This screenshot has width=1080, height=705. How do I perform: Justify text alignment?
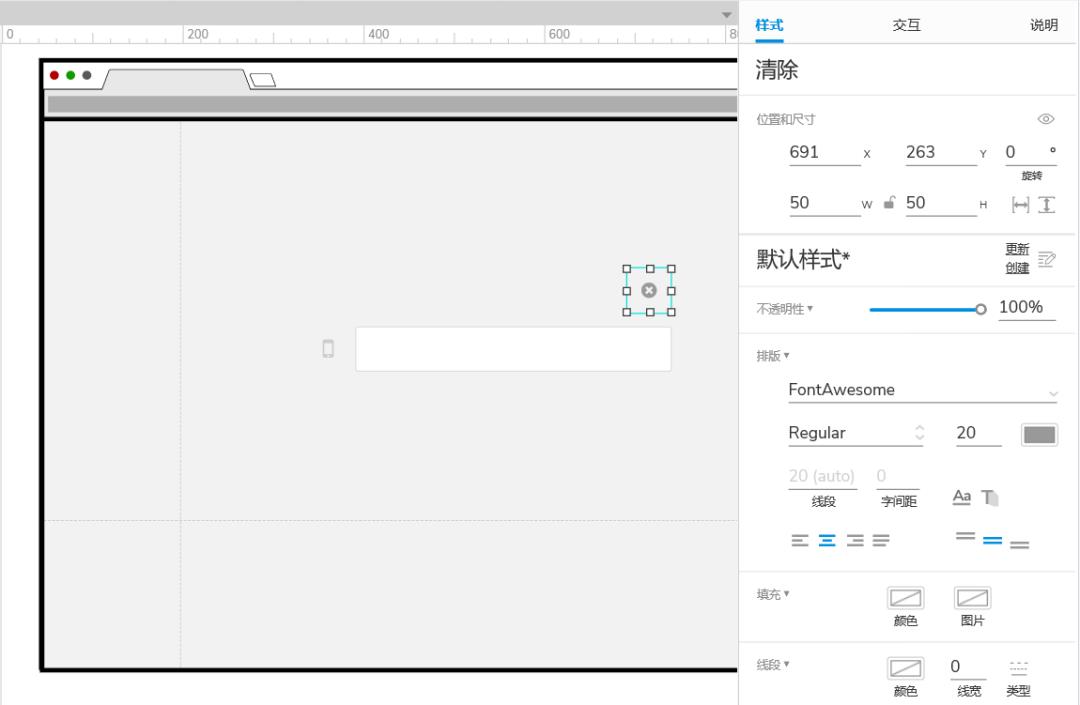pos(881,540)
